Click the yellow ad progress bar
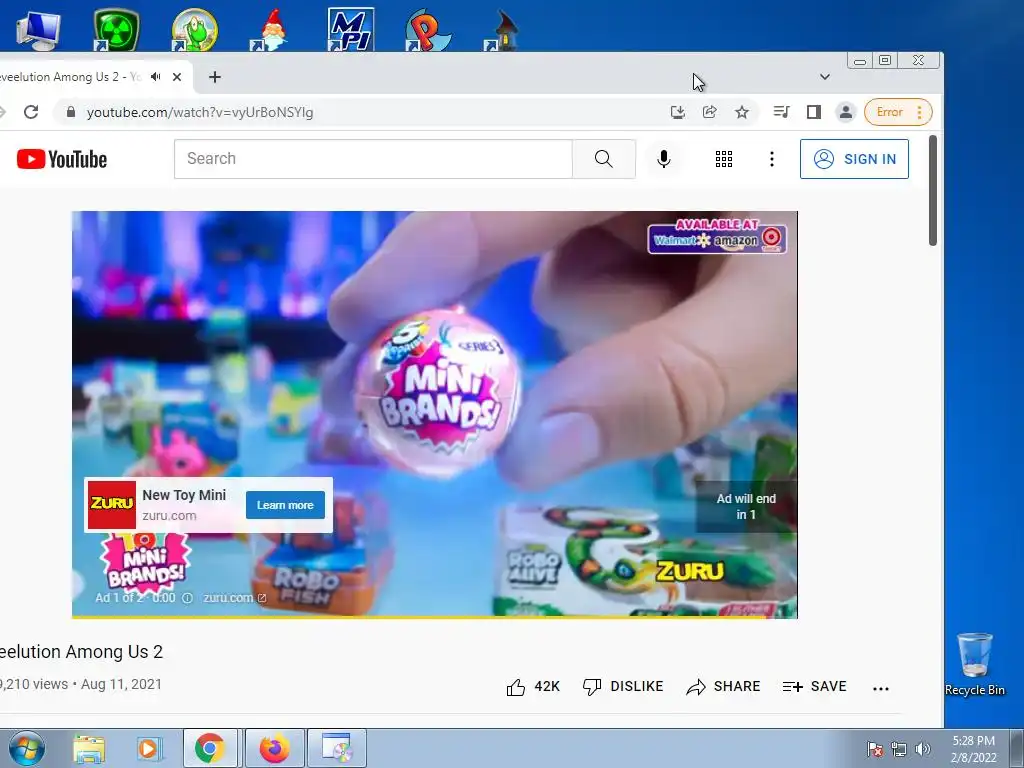 434,616
